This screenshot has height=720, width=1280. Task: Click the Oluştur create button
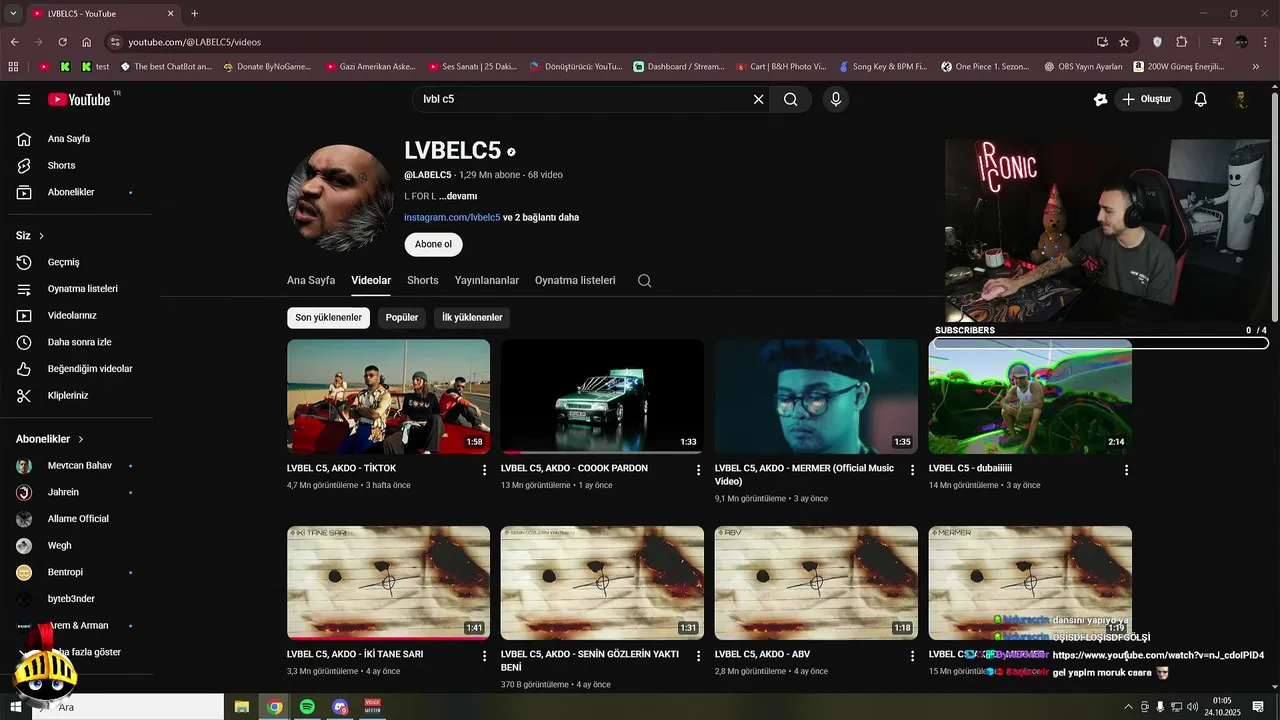point(1147,99)
